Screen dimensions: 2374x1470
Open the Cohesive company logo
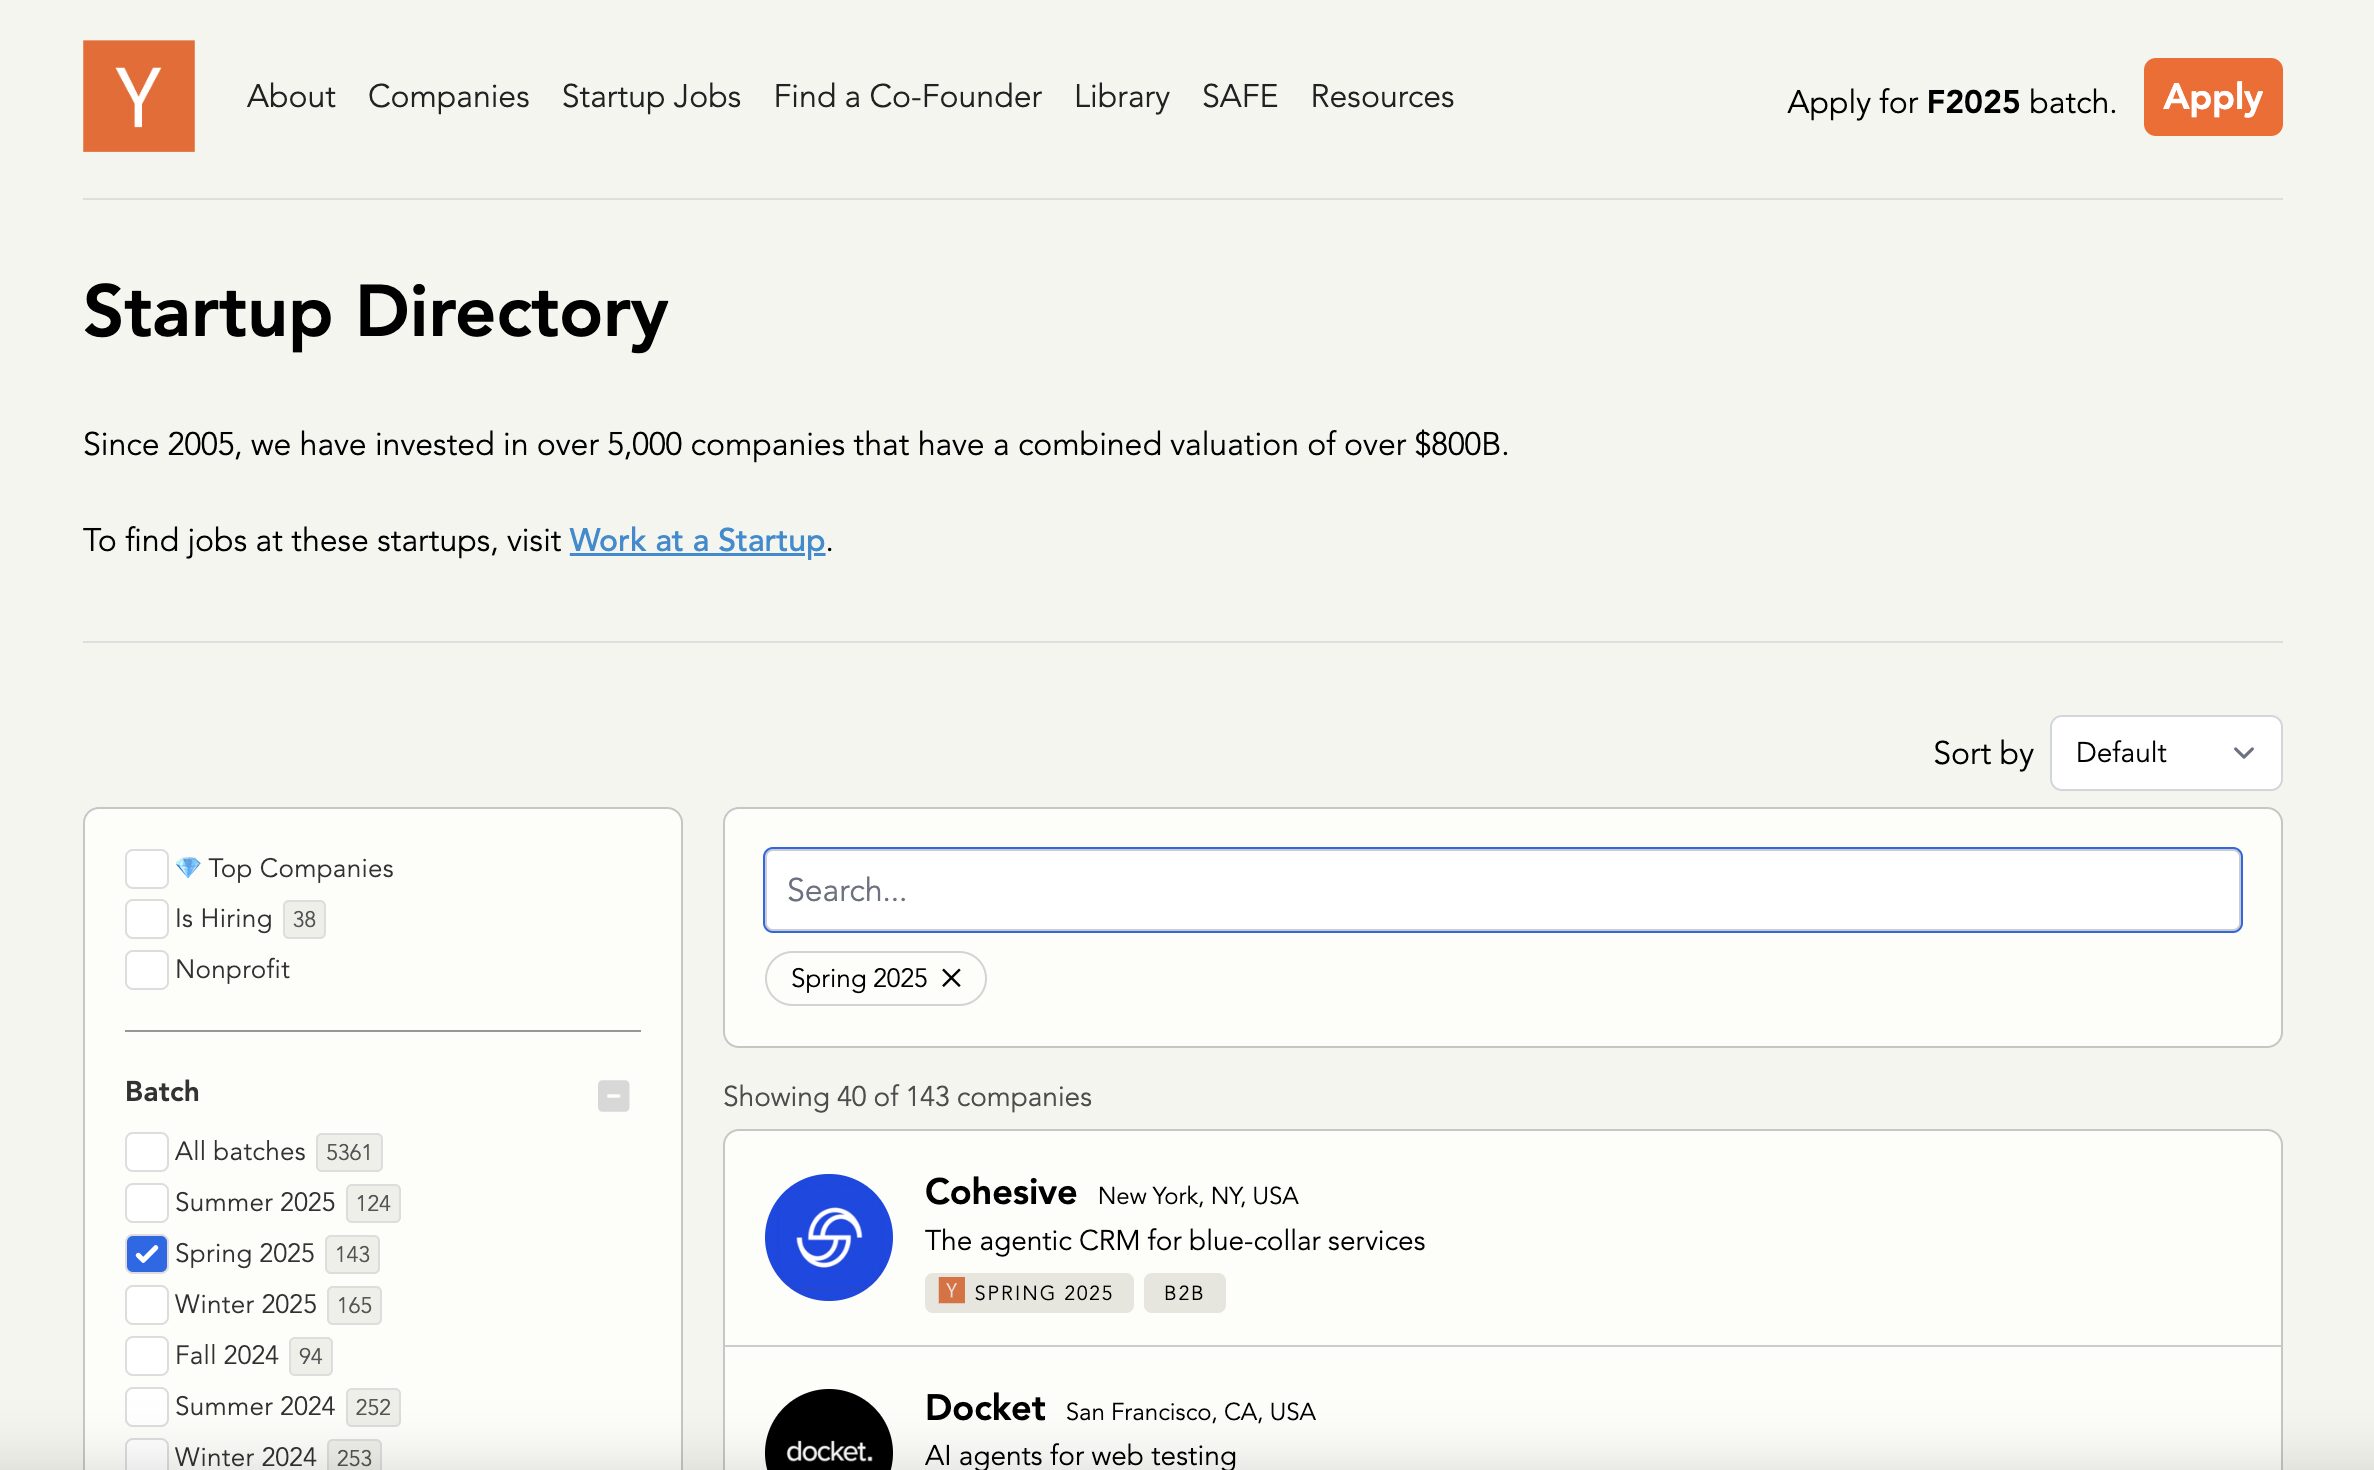[x=828, y=1237]
